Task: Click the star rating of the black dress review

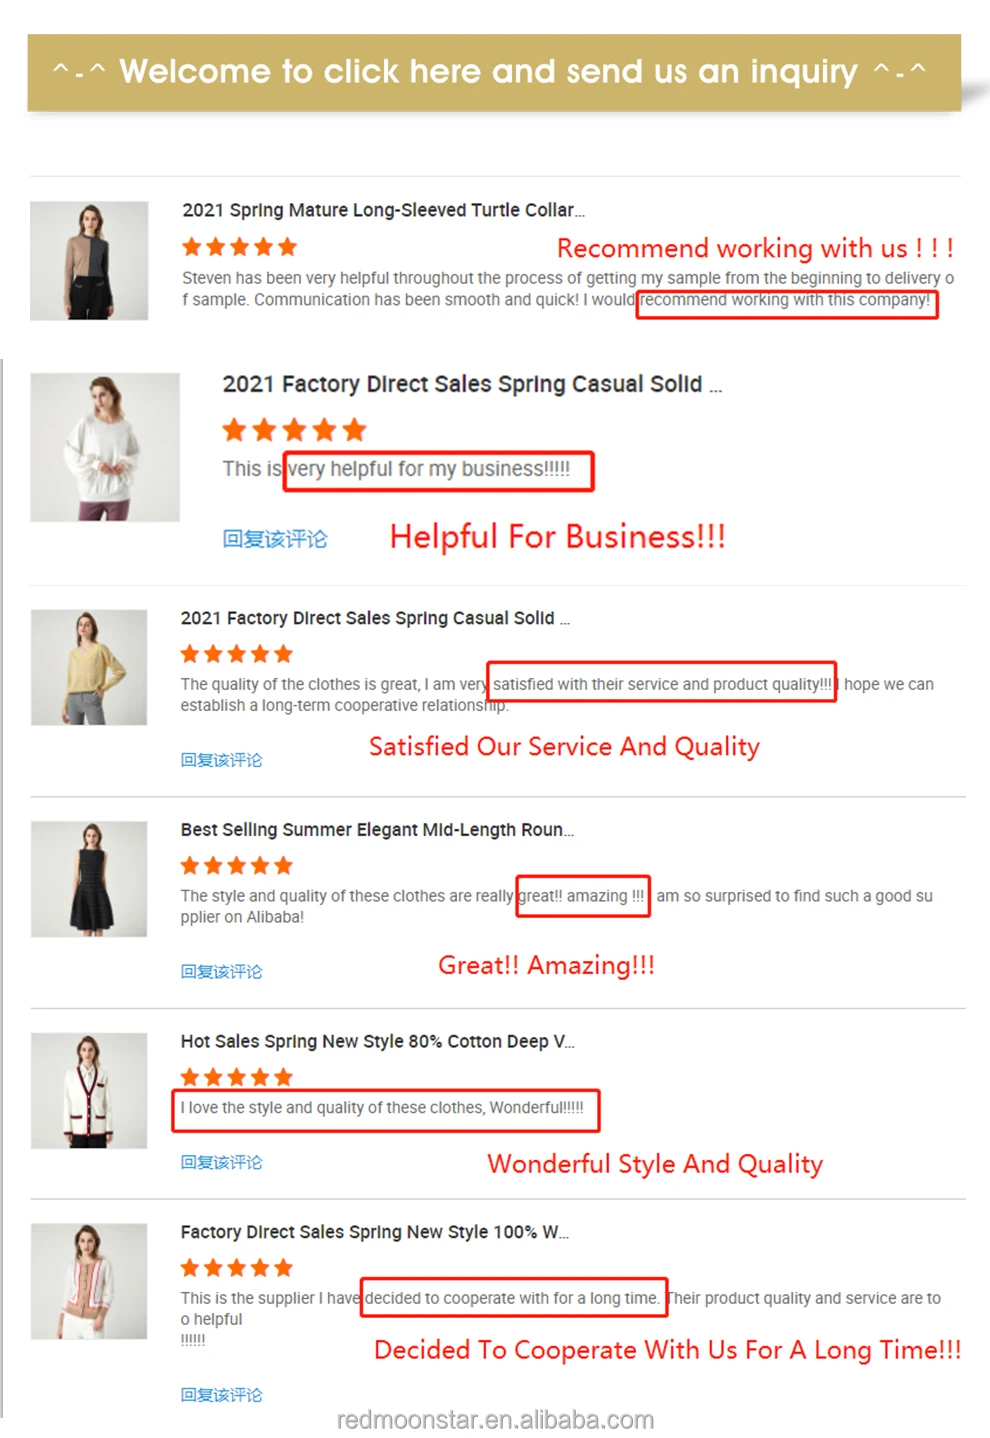Action: (237, 865)
